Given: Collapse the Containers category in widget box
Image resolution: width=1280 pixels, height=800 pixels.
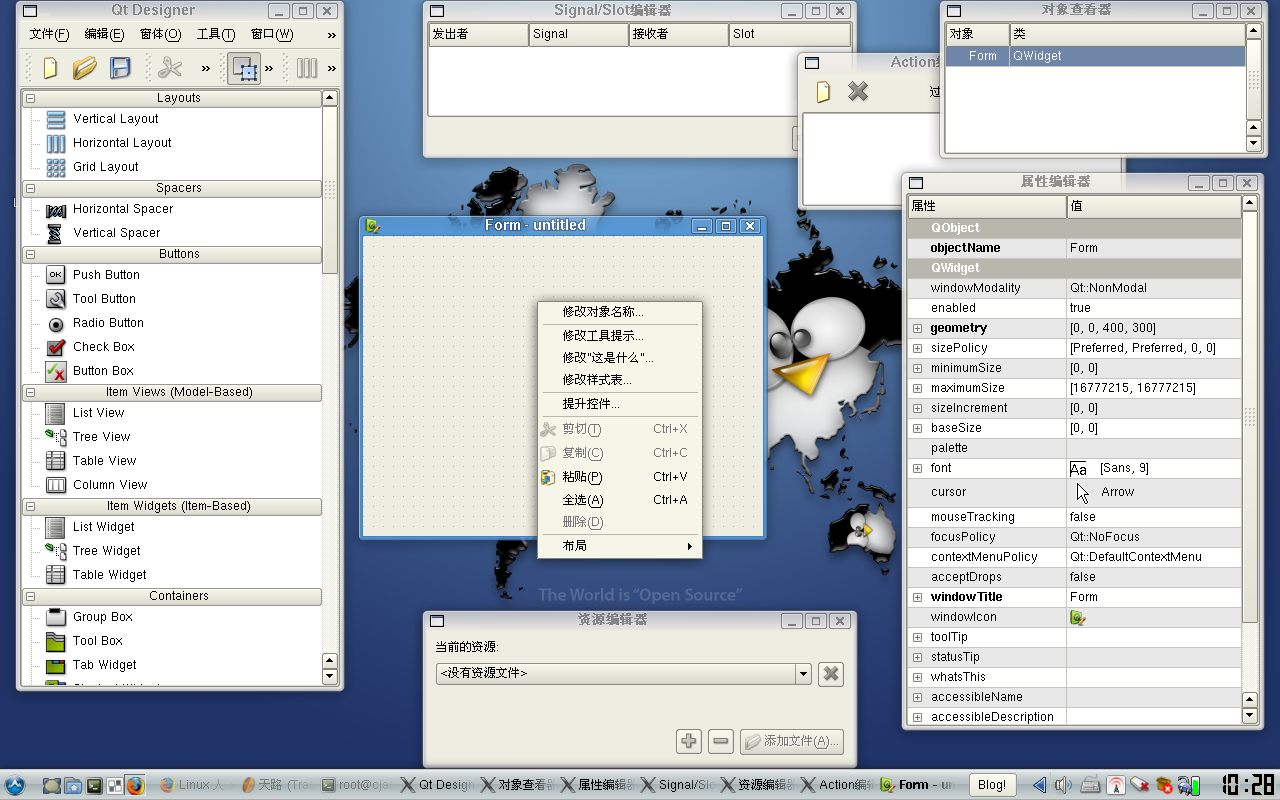Looking at the screenshot, I should (x=30, y=596).
